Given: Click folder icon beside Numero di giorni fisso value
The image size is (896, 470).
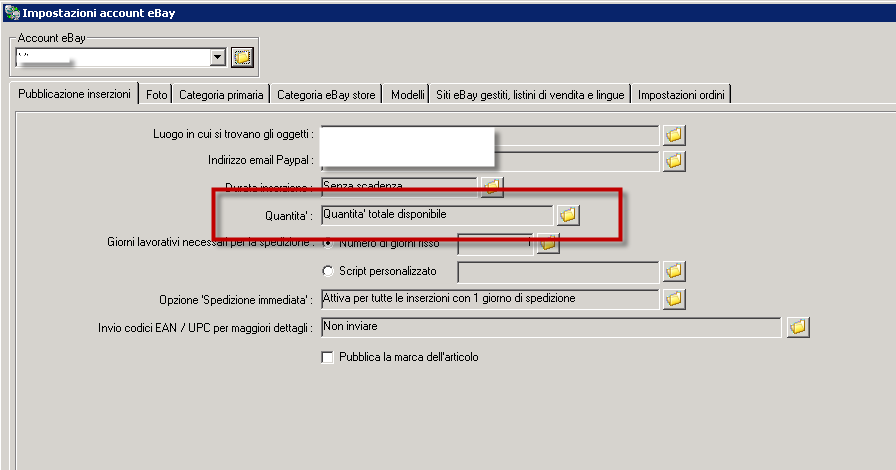Looking at the screenshot, I should tap(547, 244).
